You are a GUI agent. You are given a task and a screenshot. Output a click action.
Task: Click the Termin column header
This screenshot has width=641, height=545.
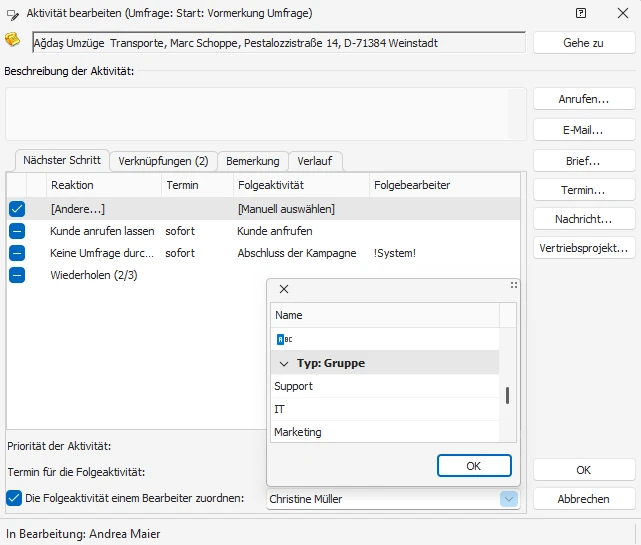pyautogui.click(x=197, y=185)
